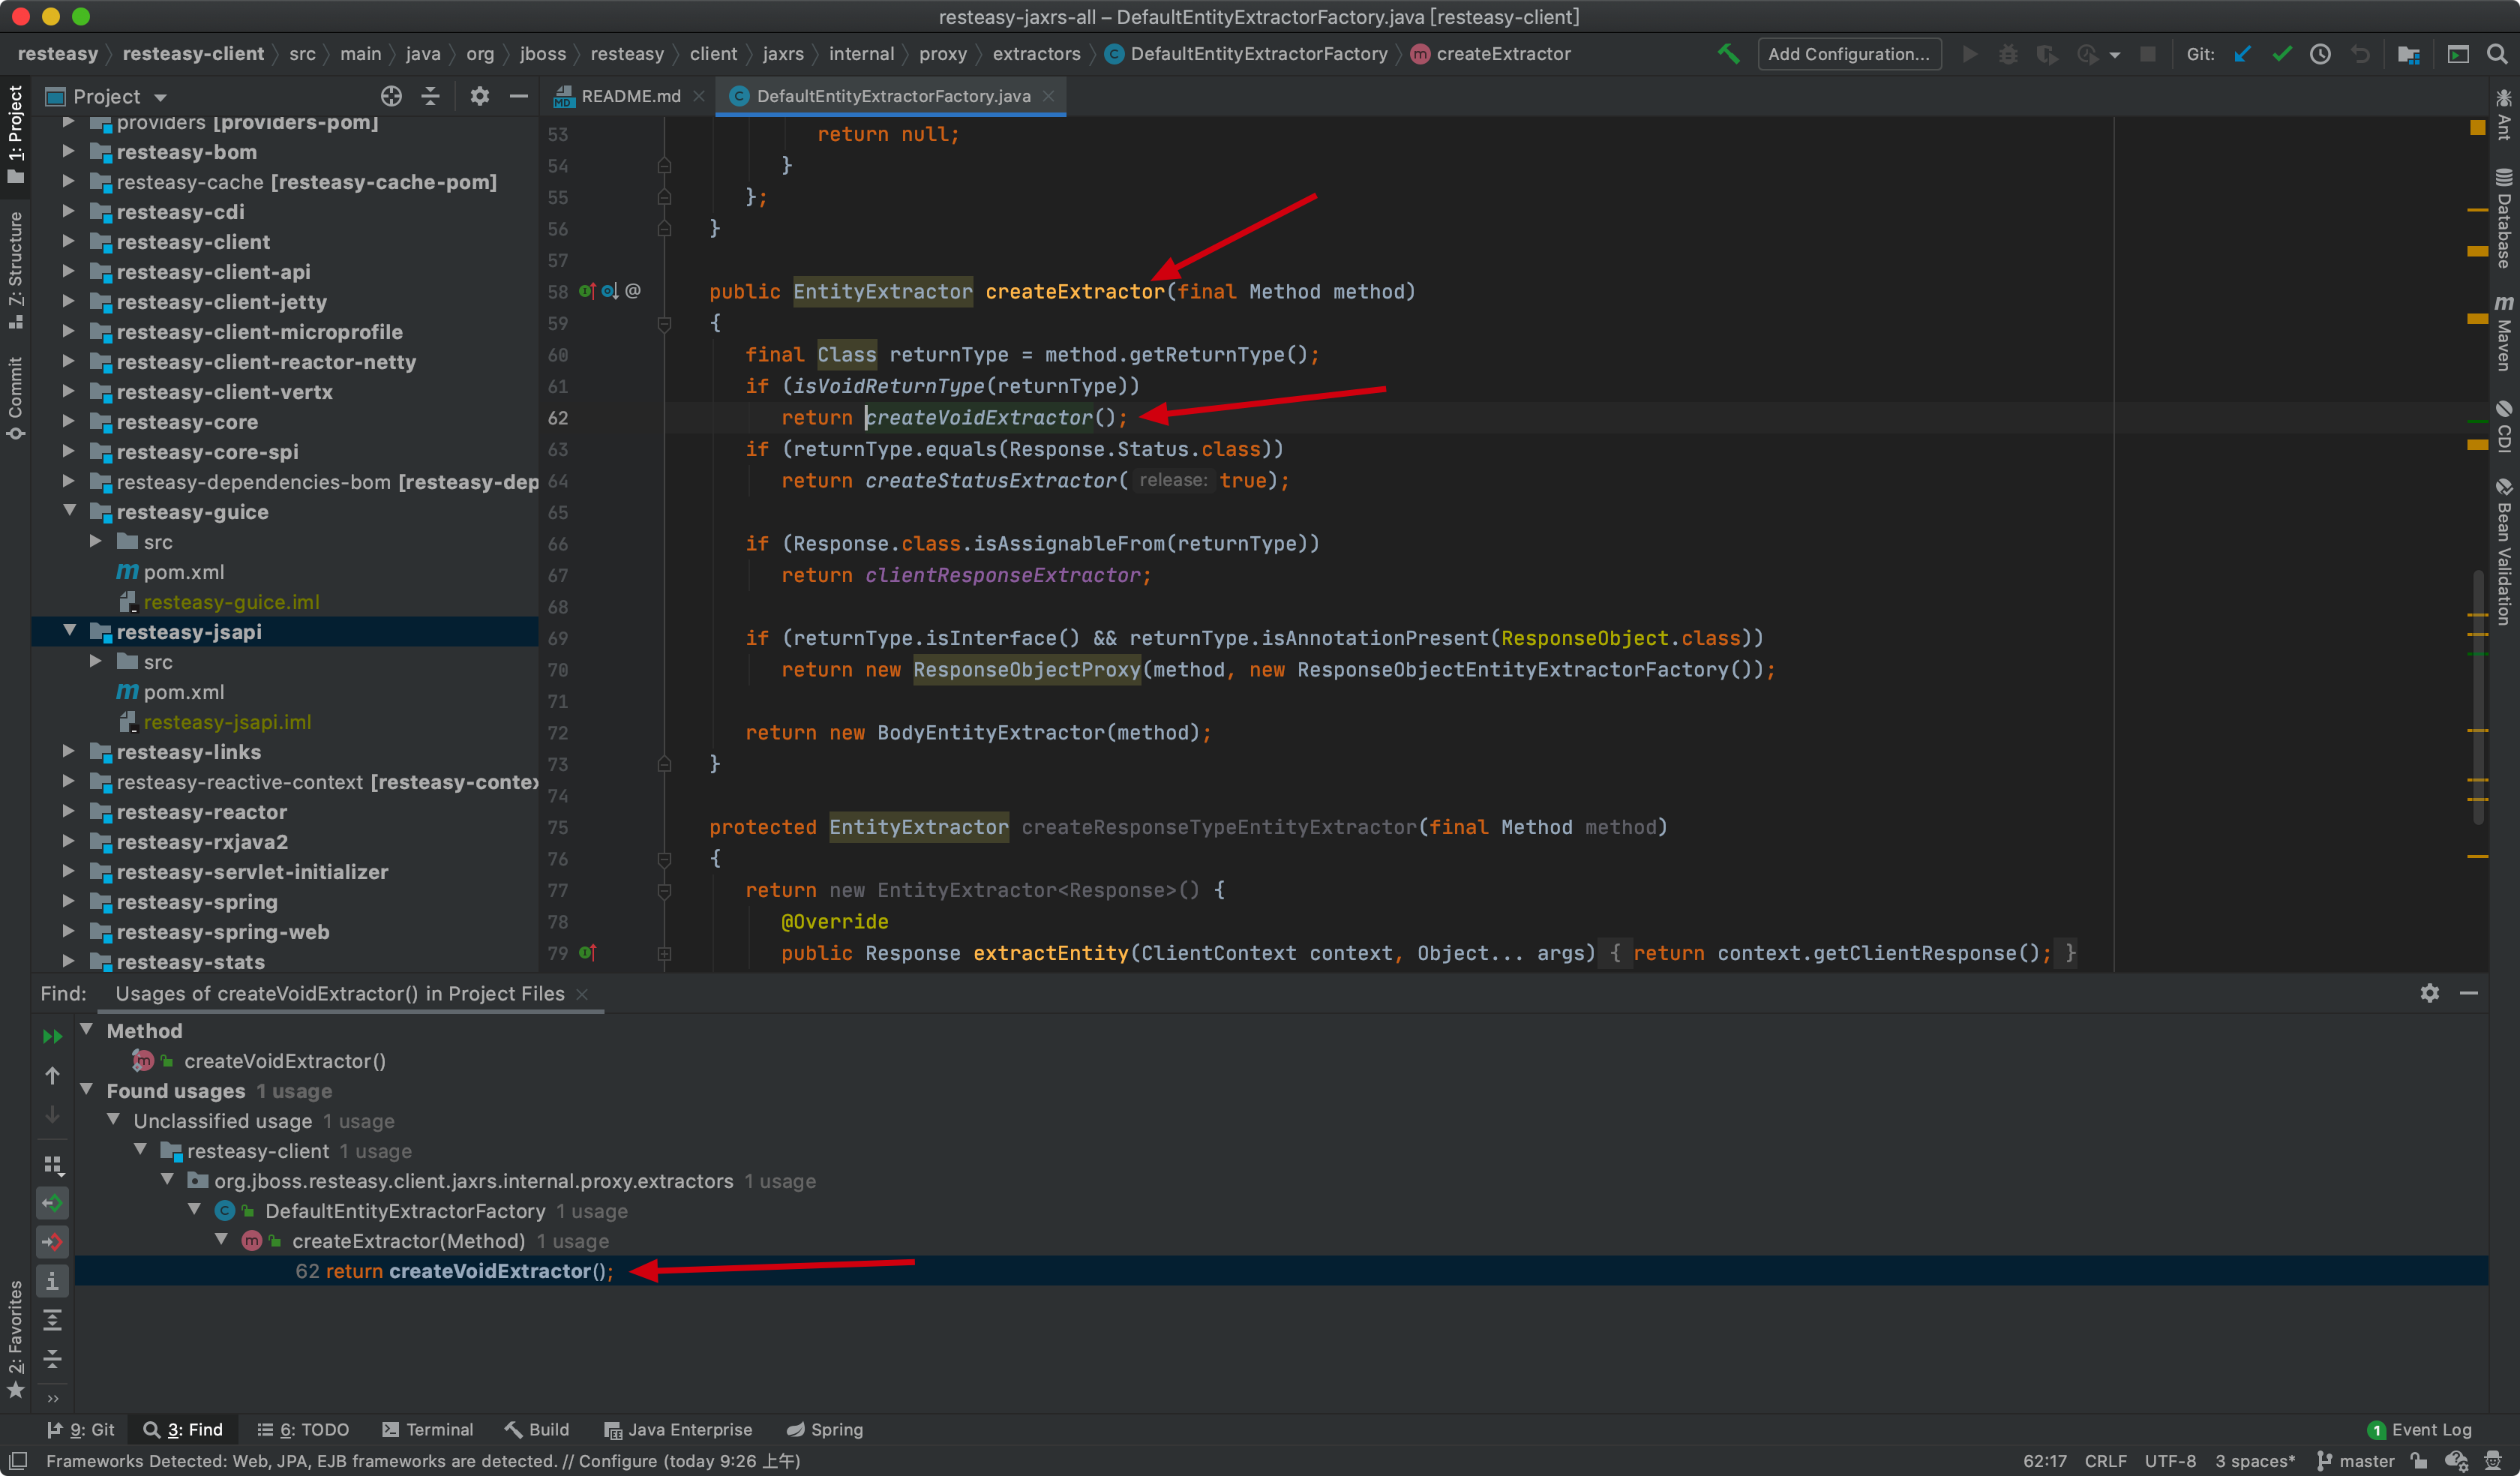Collapse the resteasy-jsapi folder
The image size is (2520, 1476).
tap(70, 631)
